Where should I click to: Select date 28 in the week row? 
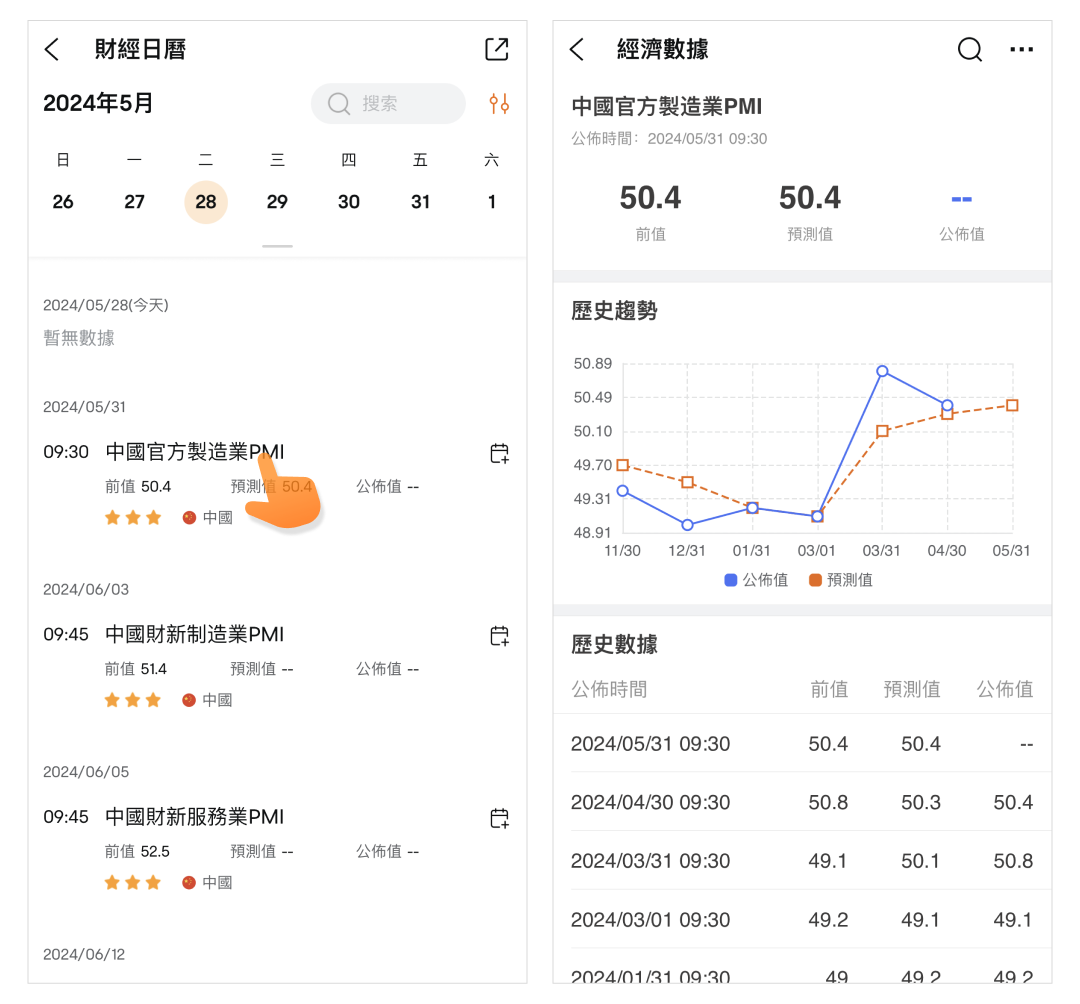(206, 202)
